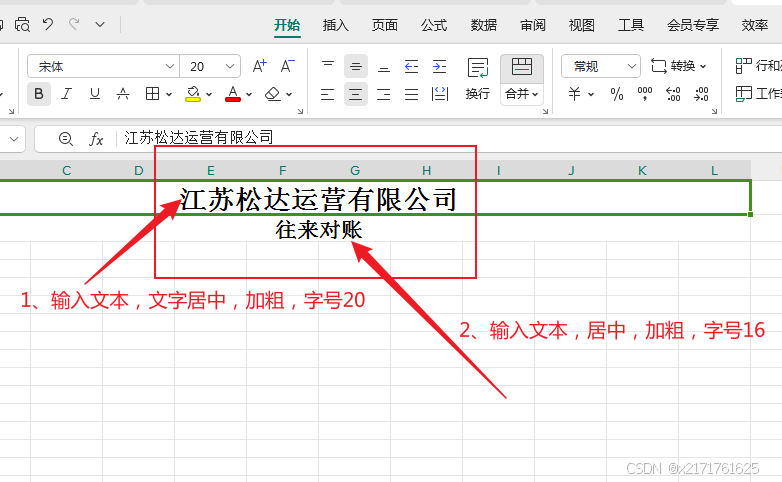Click the zoom magnifier in formula bar
This screenshot has height=482, width=782.
[x=65, y=139]
